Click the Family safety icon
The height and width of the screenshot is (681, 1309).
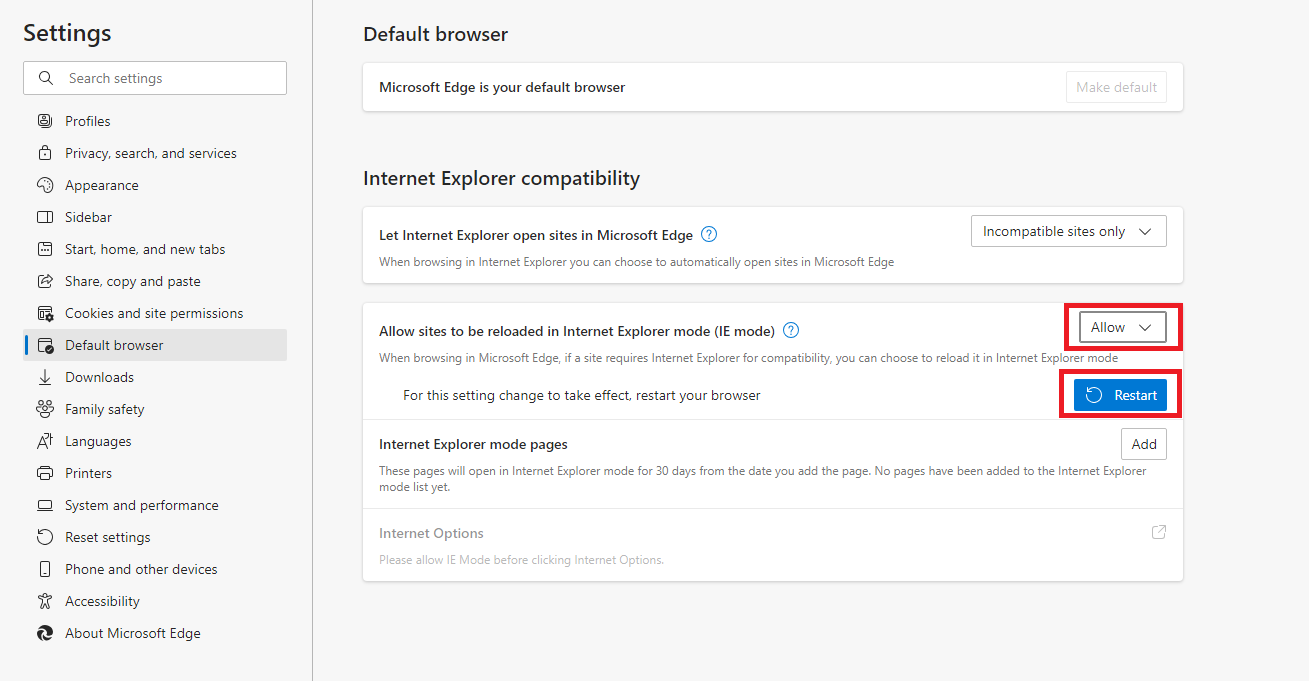coord(45,408)
